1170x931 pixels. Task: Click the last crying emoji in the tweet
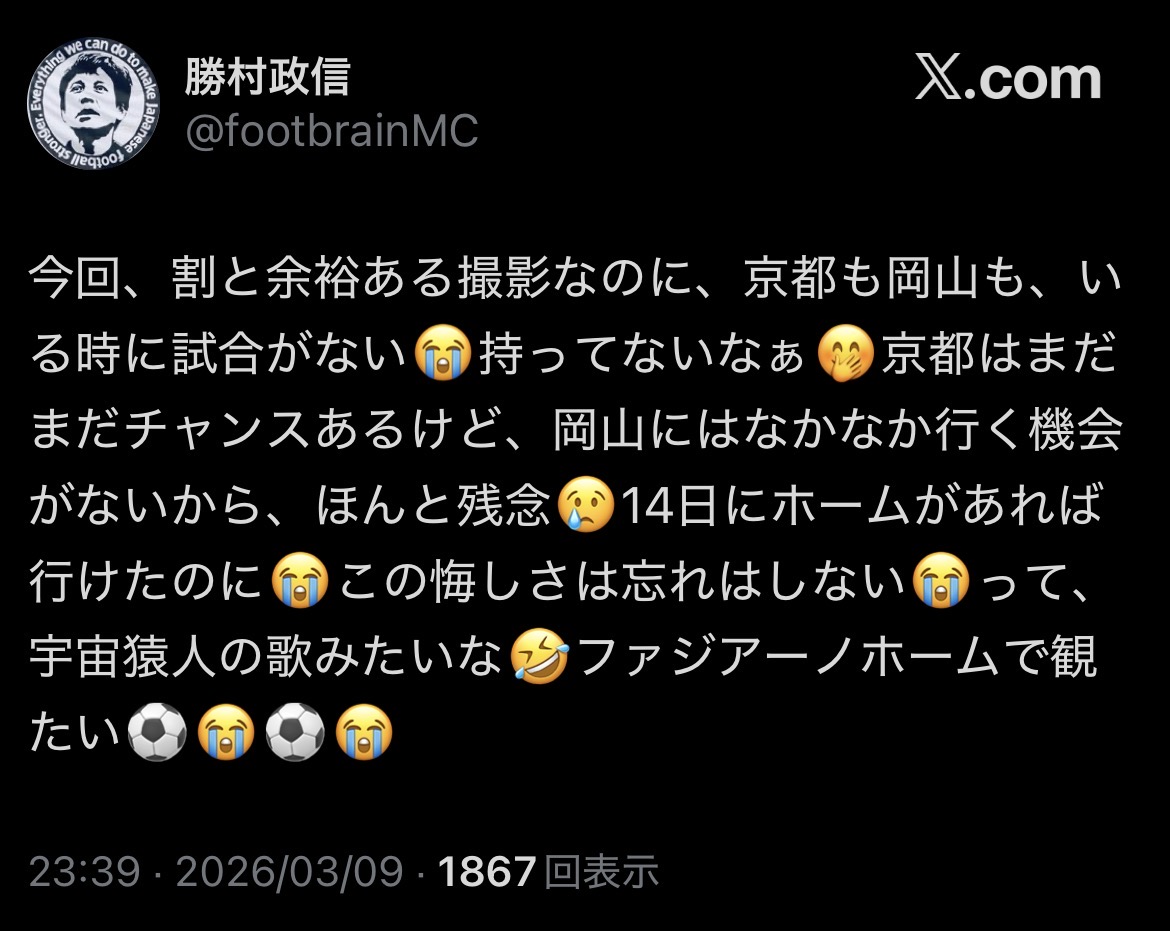coord(364,732)
